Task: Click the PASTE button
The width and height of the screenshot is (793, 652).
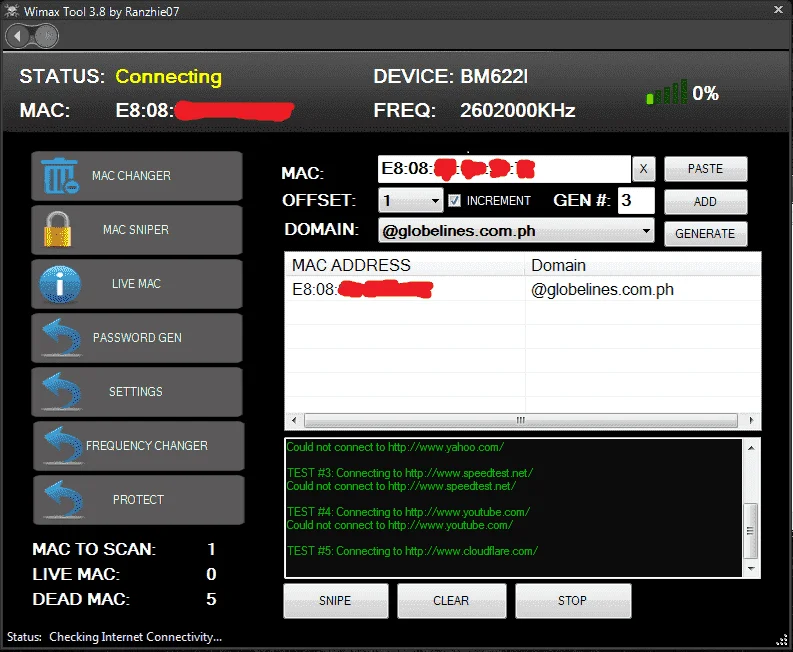Action: 706,169
